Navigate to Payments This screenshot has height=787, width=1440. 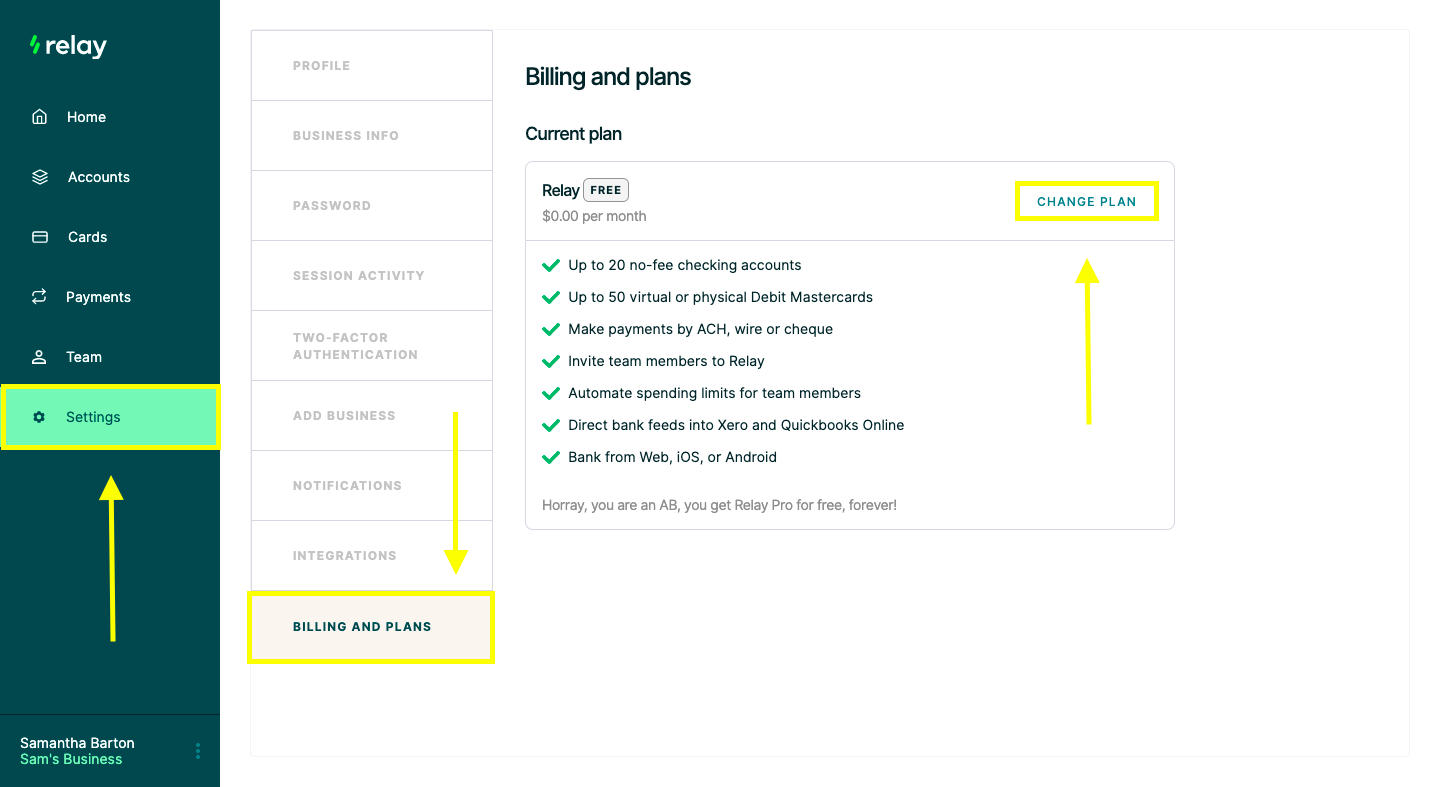click(x=110, y=297)
